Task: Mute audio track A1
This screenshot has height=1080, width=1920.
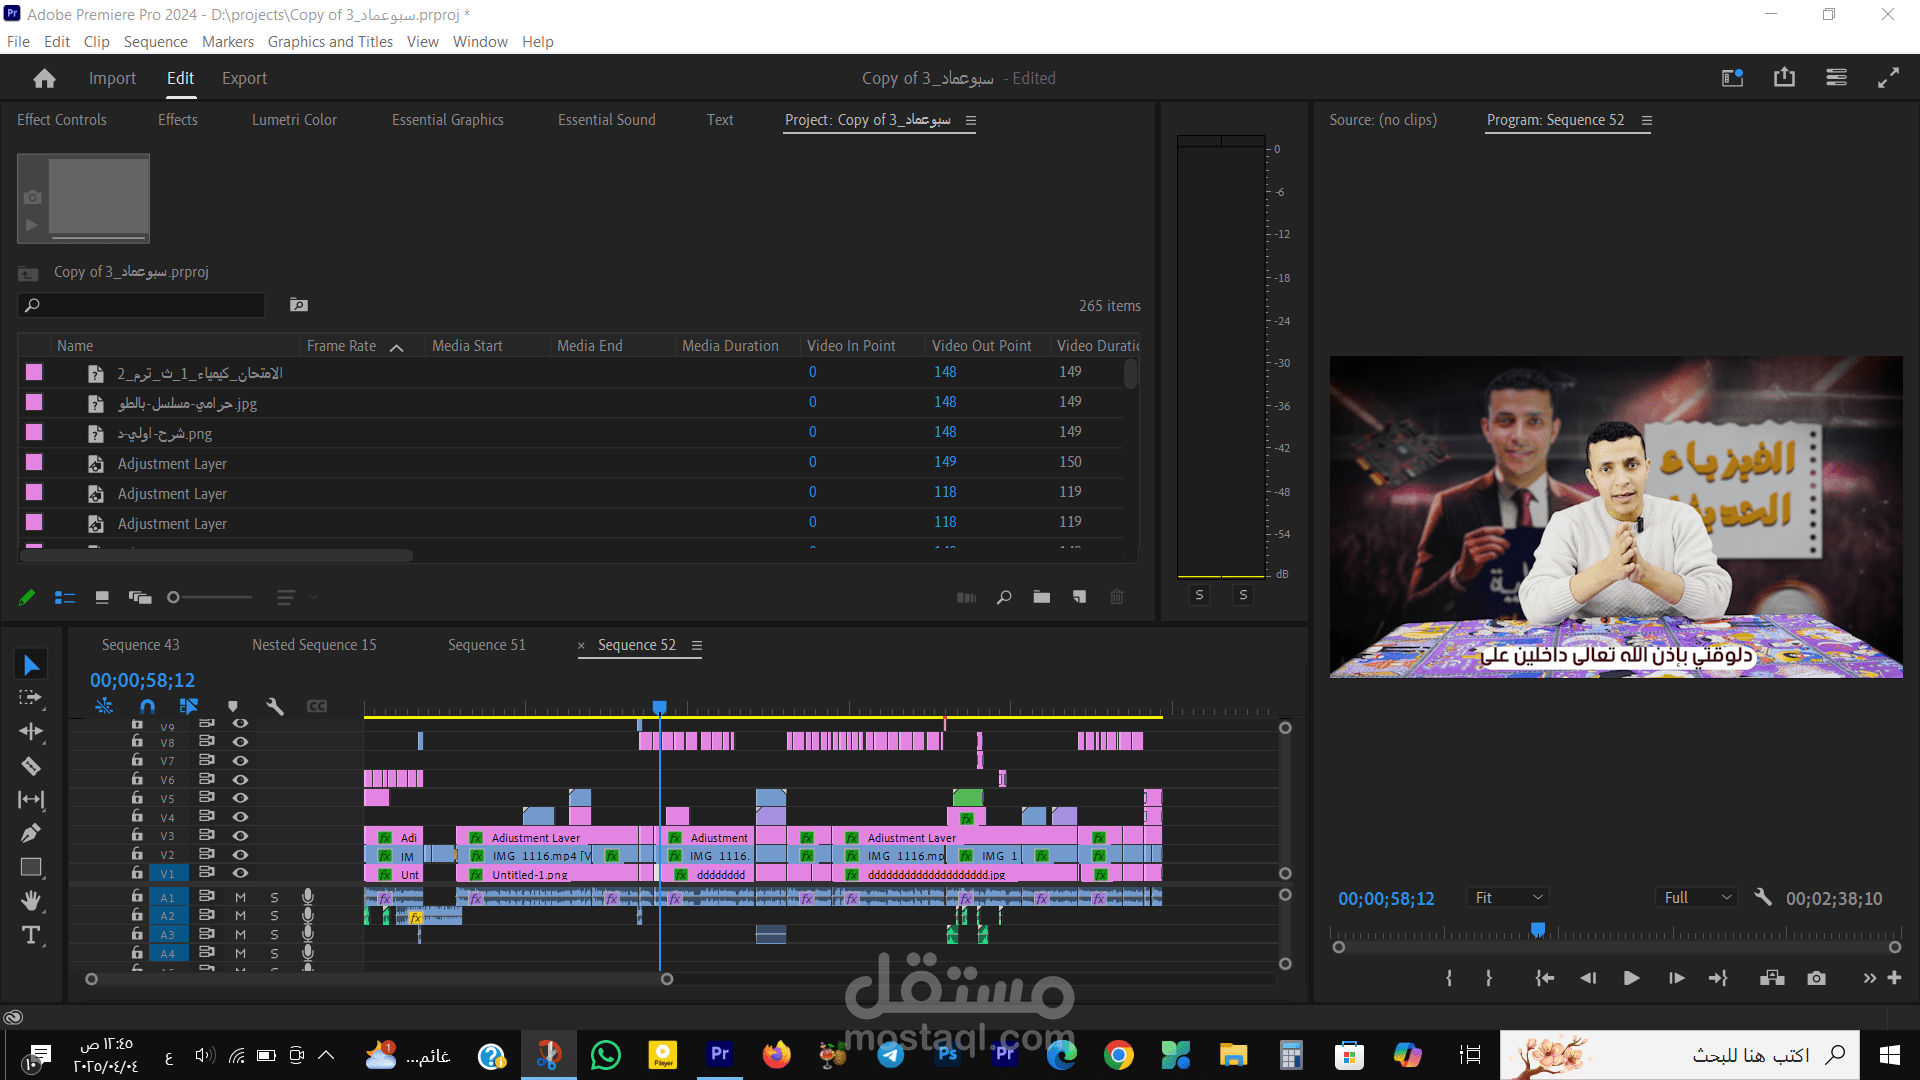Action: coord(240,897)
